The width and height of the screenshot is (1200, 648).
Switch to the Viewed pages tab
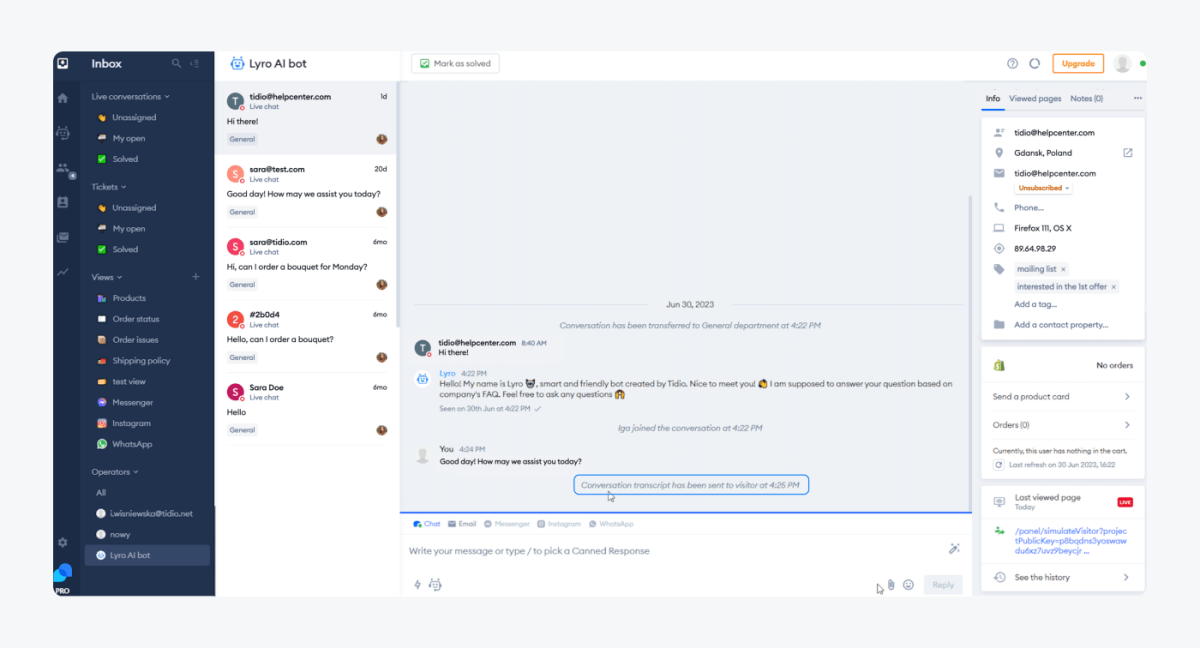coord(1035,98)
